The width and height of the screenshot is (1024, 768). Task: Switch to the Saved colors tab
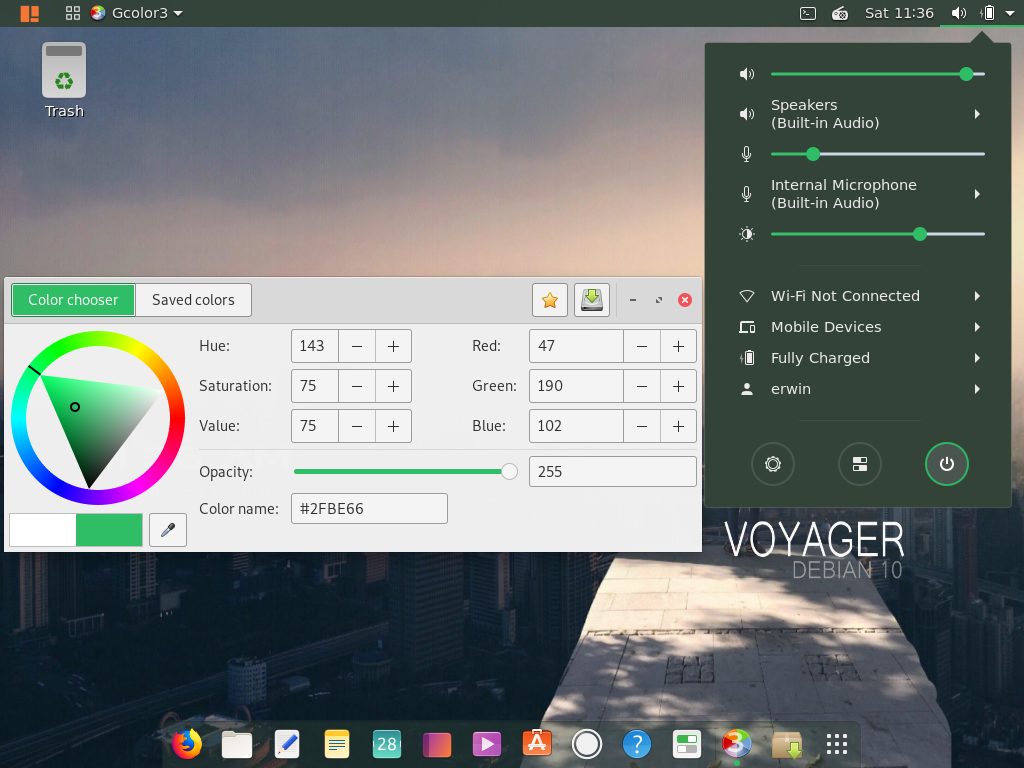point(193,300)
